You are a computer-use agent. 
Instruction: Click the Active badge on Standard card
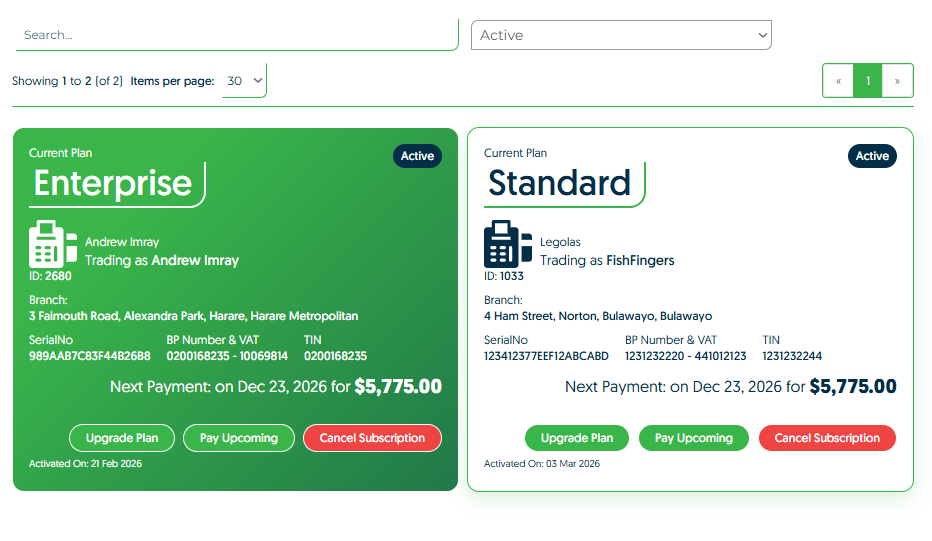(x=872, y=156)
